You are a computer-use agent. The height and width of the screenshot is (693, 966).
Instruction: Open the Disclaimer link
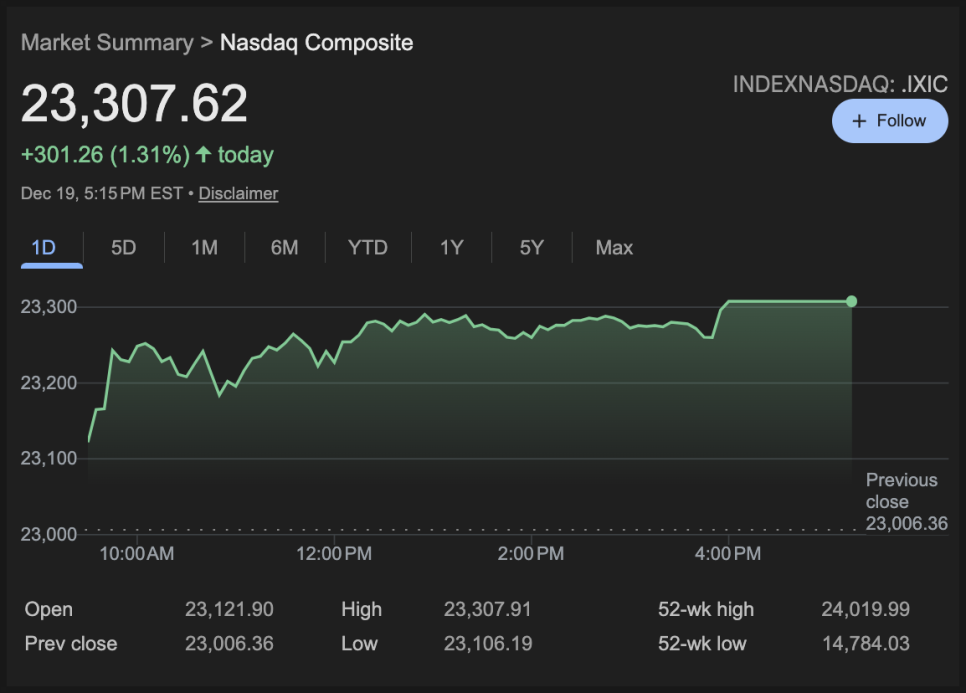238,194
